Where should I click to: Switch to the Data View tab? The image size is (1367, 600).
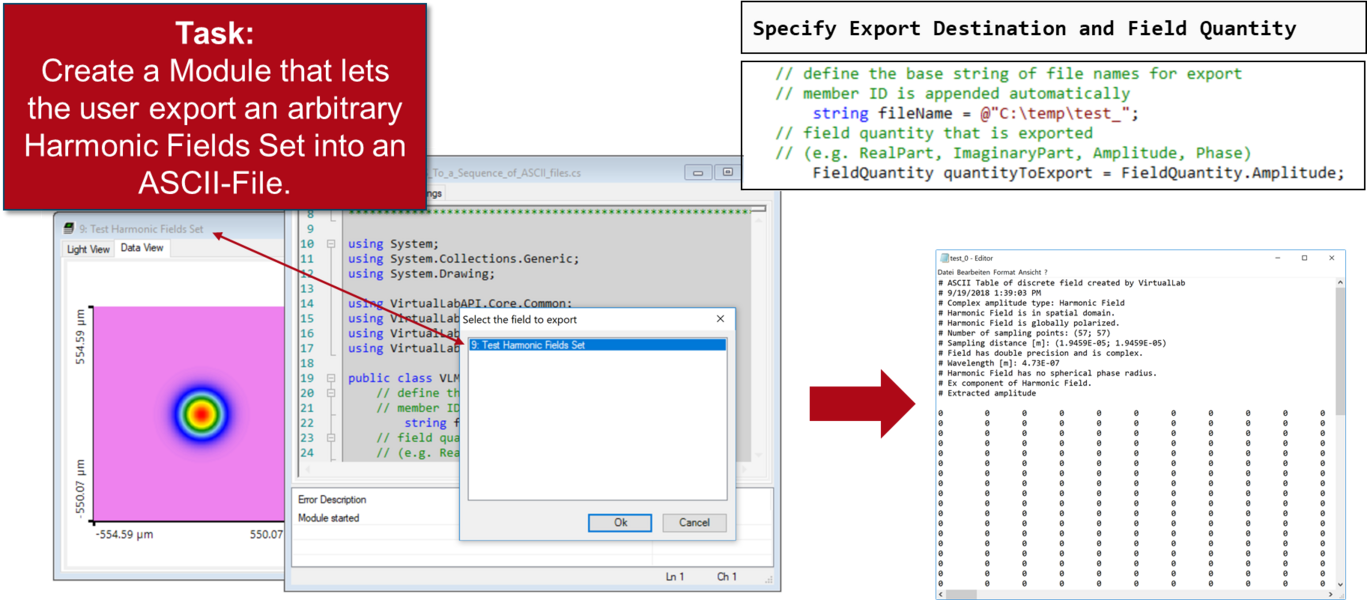click(141, 248)
